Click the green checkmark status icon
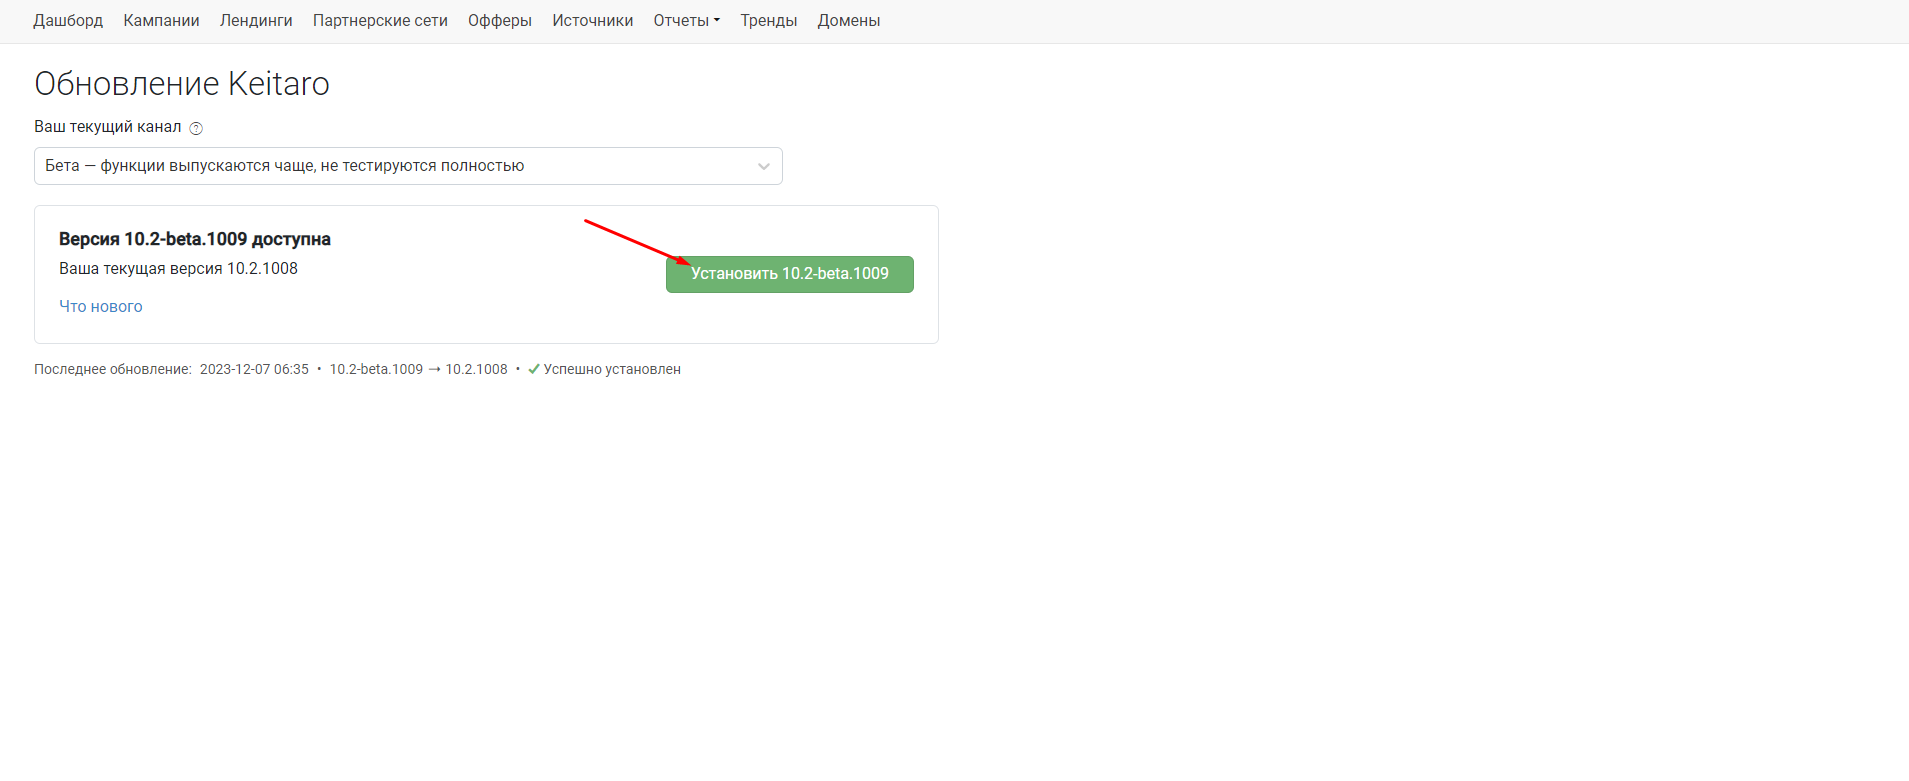This screenshot has height=781, width=1909. click(534, 369)
